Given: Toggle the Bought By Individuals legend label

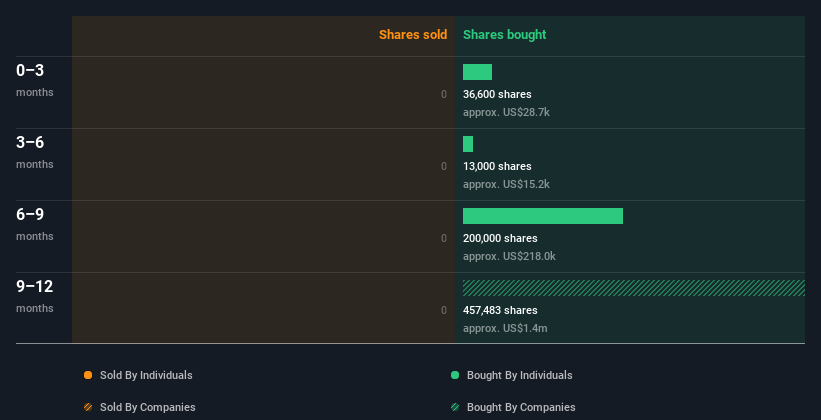Looking at the screenshot, I should [x=519, y=375].
